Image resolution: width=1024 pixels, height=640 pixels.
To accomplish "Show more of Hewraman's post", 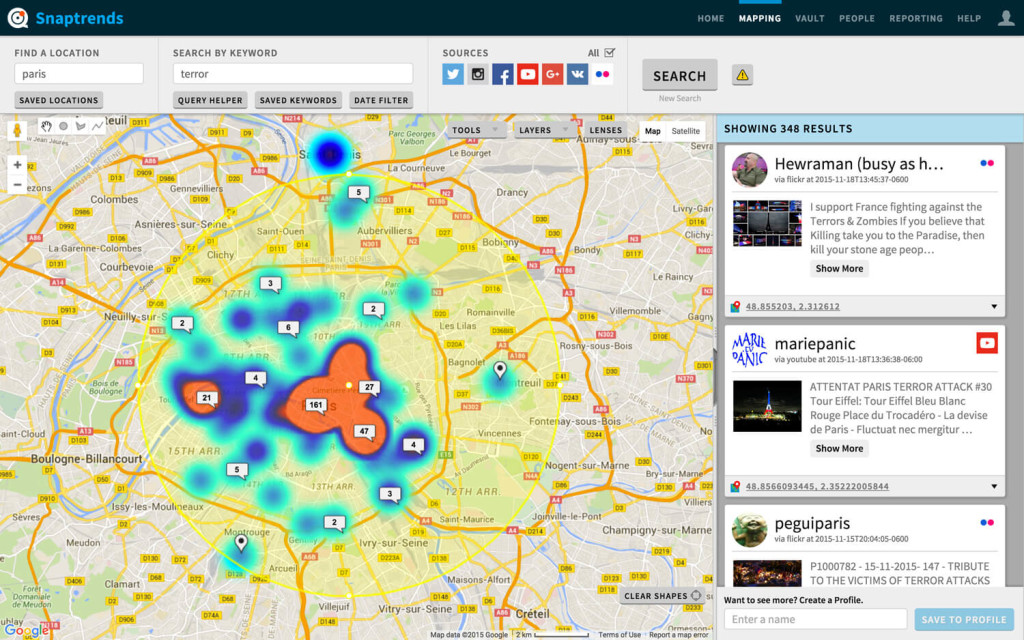I will (x=839, y=268).
